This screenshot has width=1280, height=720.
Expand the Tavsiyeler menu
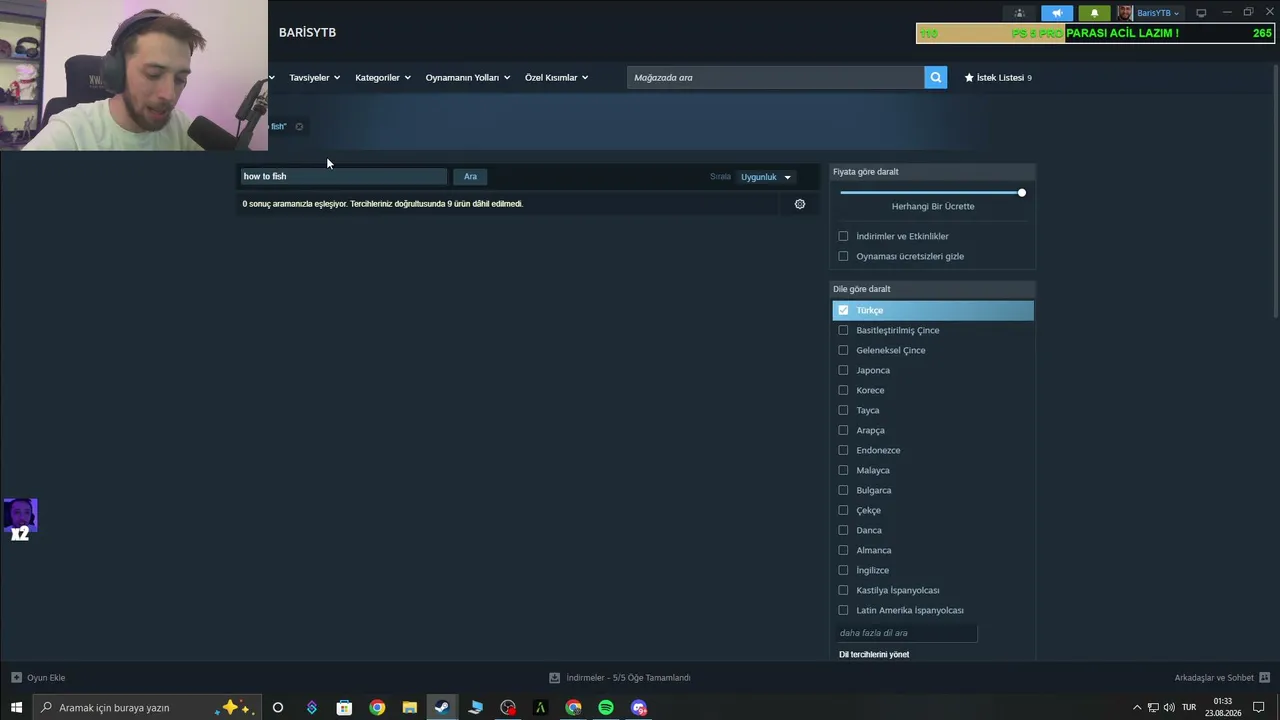pyautogui.click(x=315, y=77)
